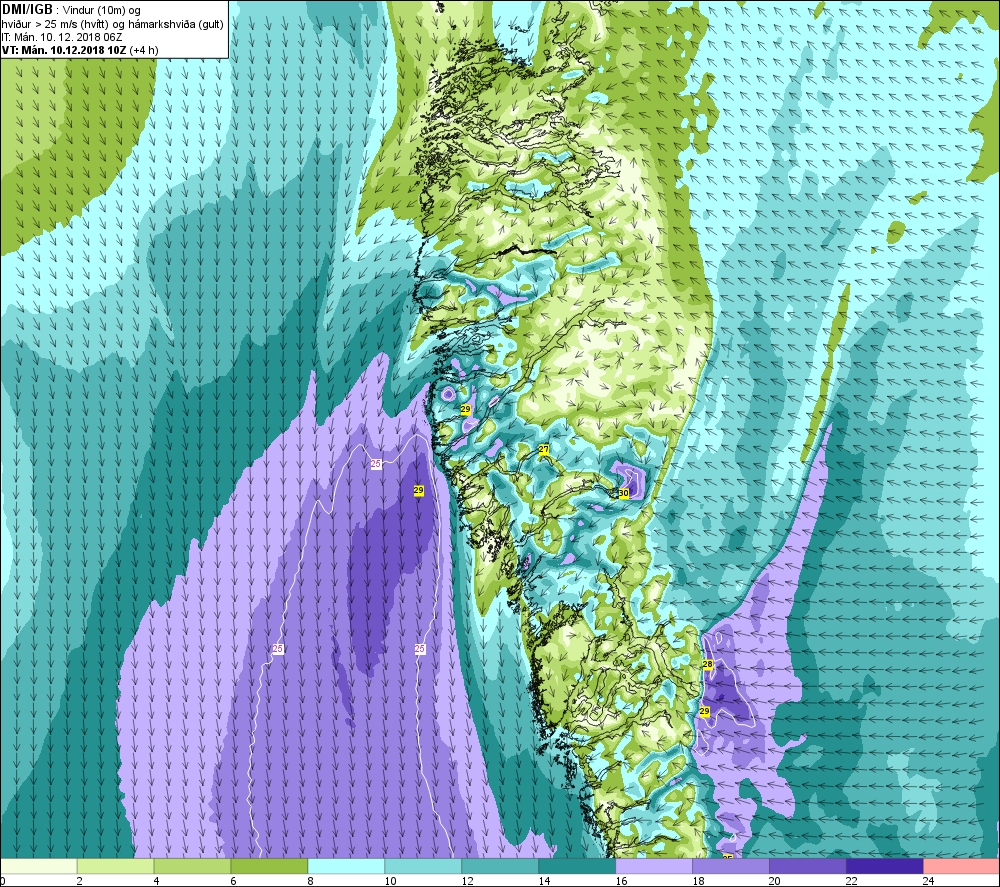
Task: Select the pale cream 0–2 m/s legend swatch
Action: 39,866
